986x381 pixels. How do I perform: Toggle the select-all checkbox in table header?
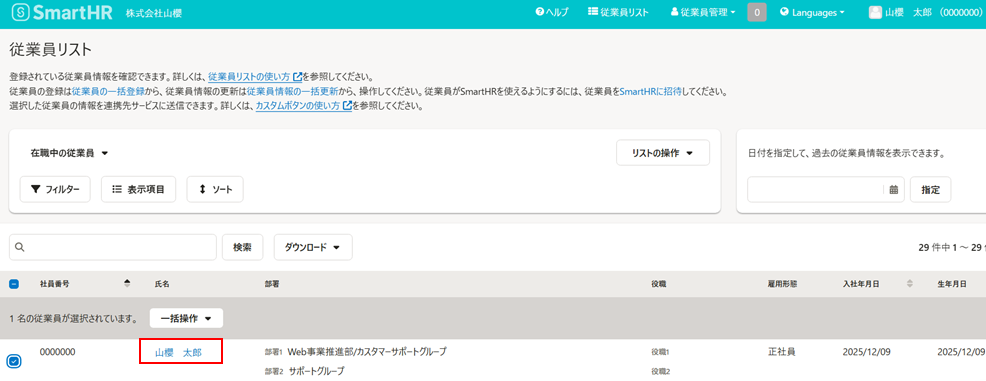pyautogui.click(x=14, y=284)
